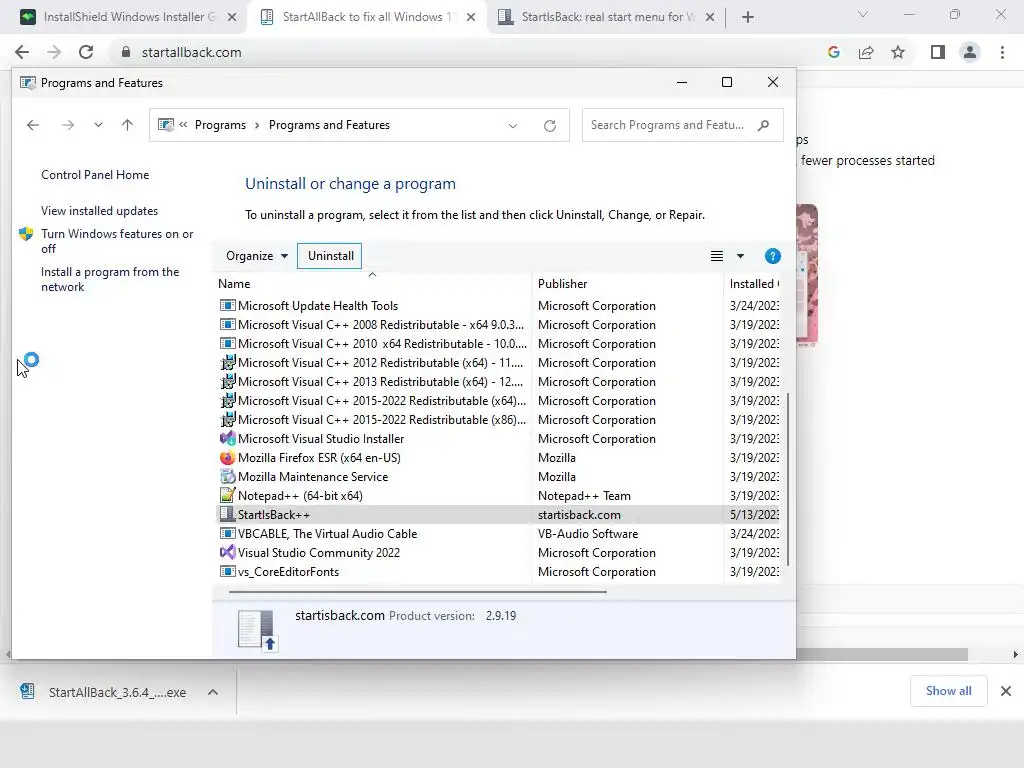The image size is (1024, 768).
Task: Open the Chrome profile avatar
Action: 970,52
